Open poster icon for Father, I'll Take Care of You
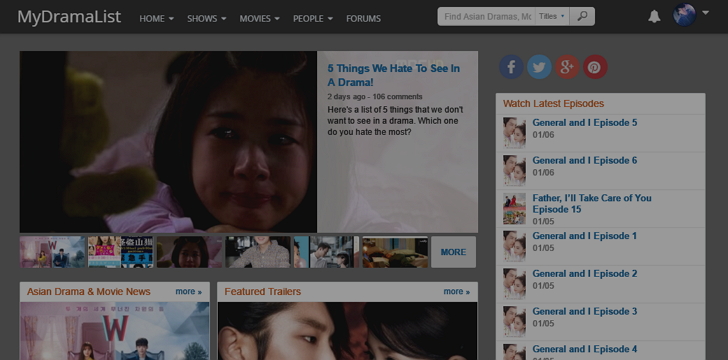Image resolution: width=728 pixels, height=360 pixels. (x=514, y=209)
